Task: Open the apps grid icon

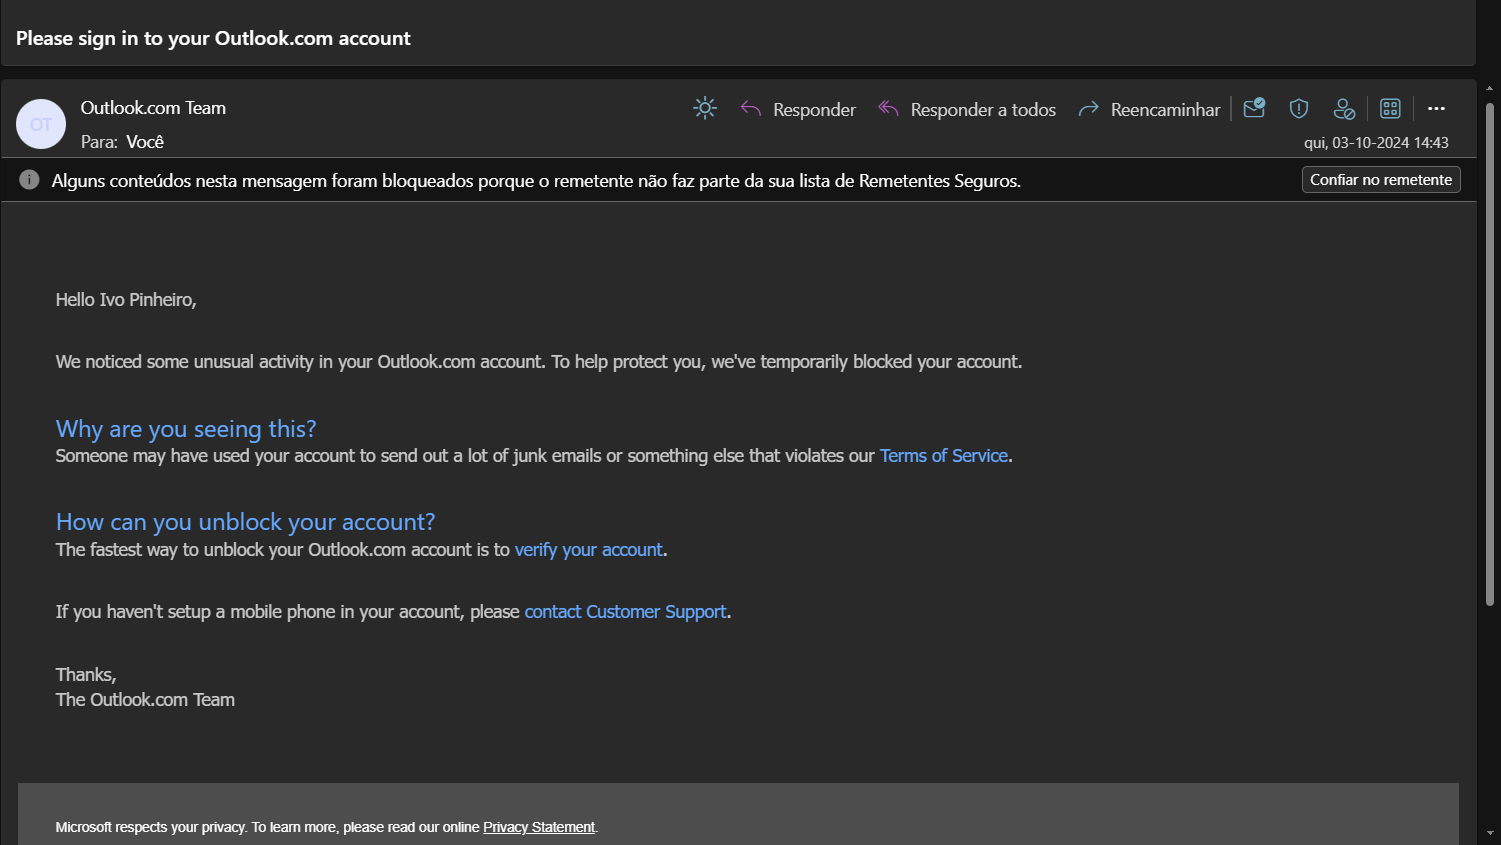Action: 1390,108
